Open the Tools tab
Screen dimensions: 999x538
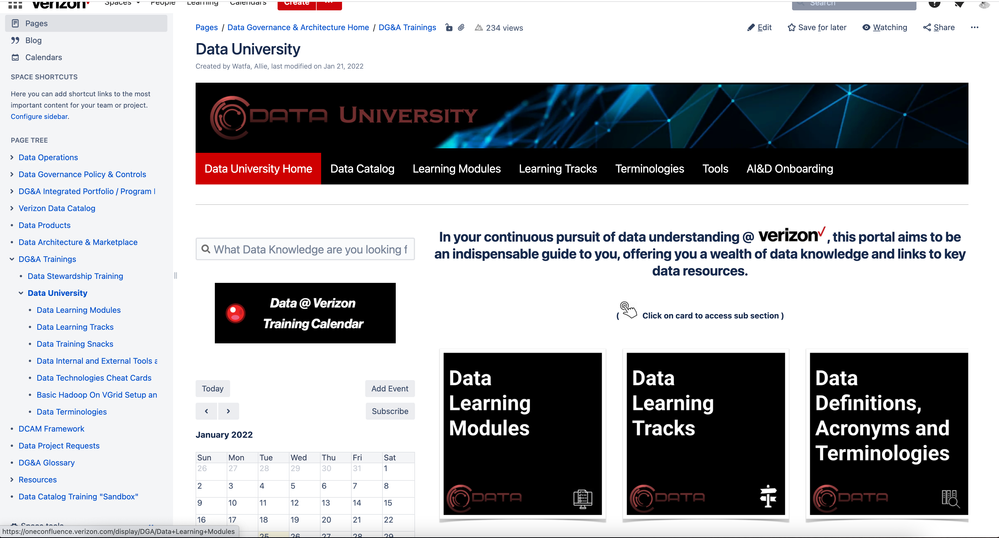tap(715, 169)
